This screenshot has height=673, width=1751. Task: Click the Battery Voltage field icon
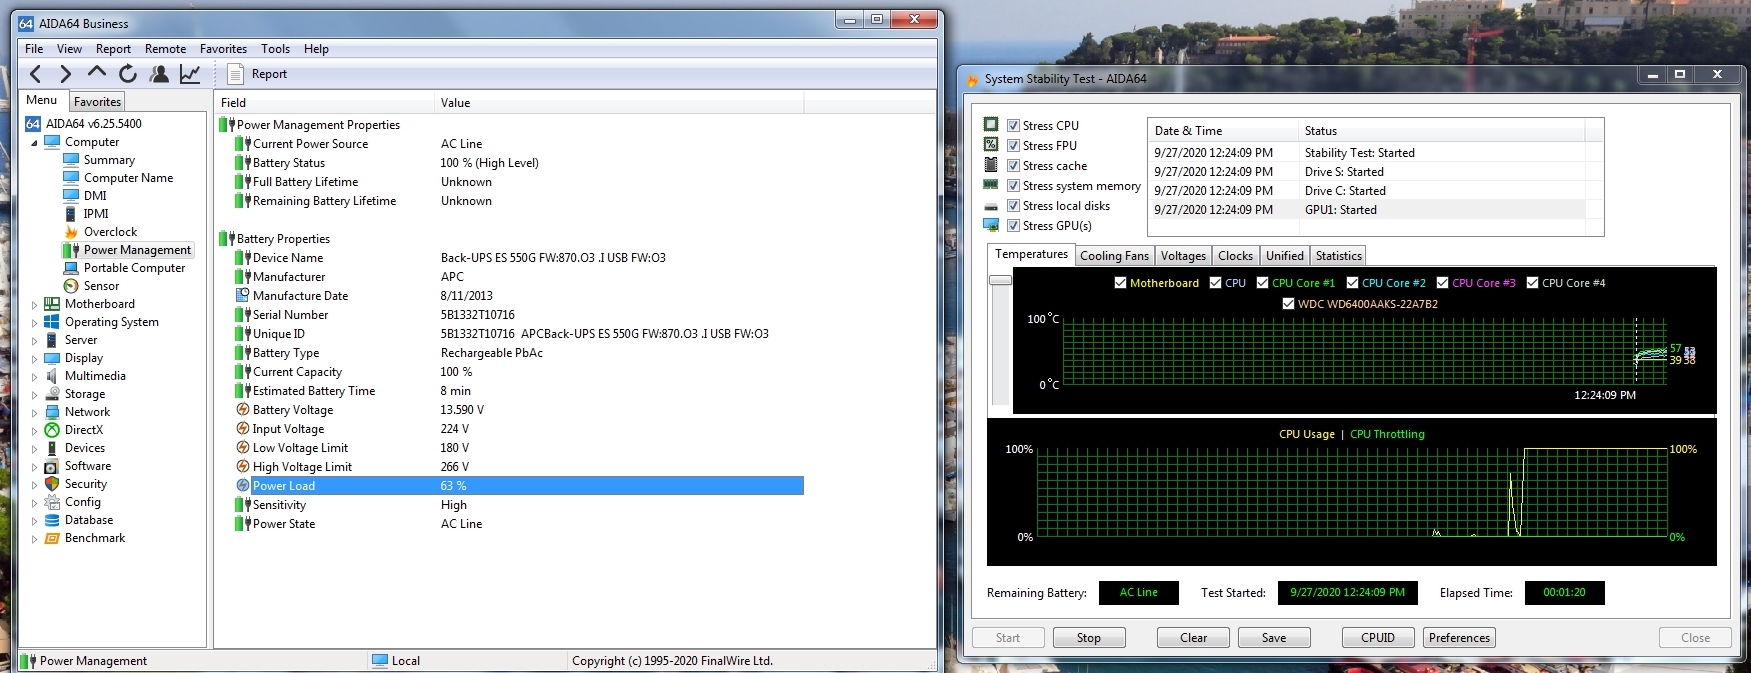tap(242, 410)
